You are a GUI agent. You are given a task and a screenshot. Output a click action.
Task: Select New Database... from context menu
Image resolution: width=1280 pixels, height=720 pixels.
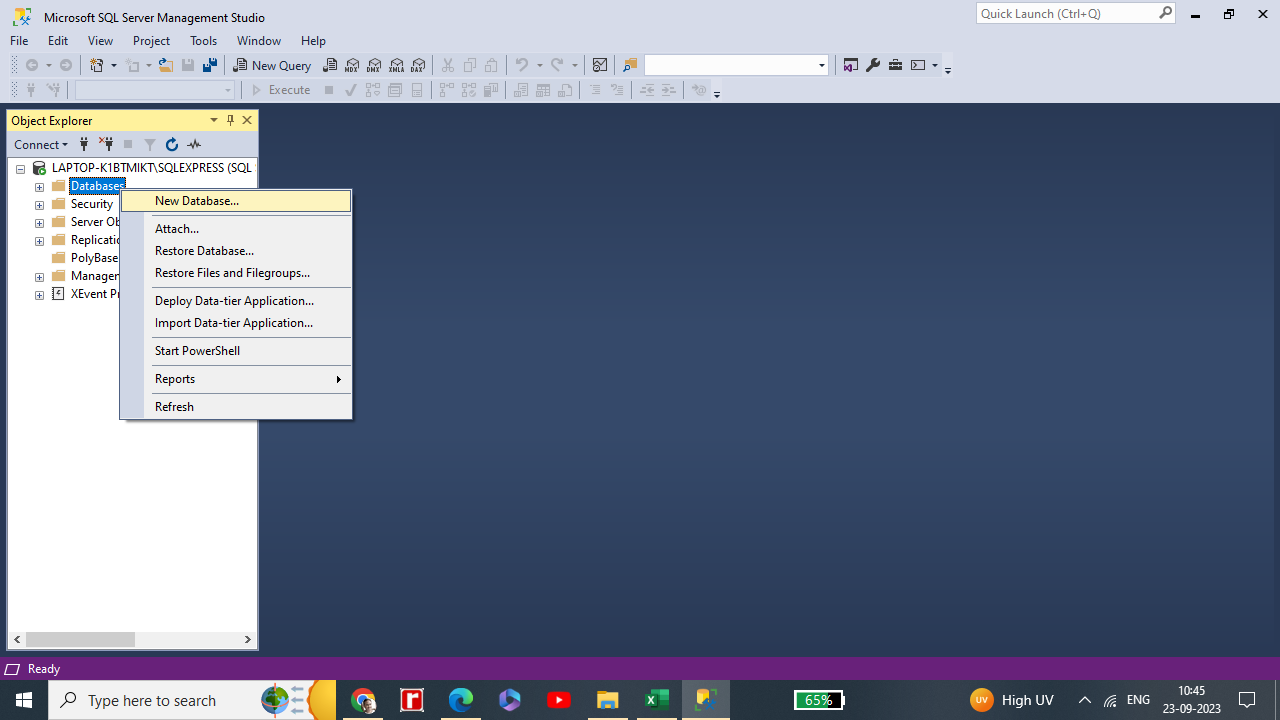(x=236, y=201)
